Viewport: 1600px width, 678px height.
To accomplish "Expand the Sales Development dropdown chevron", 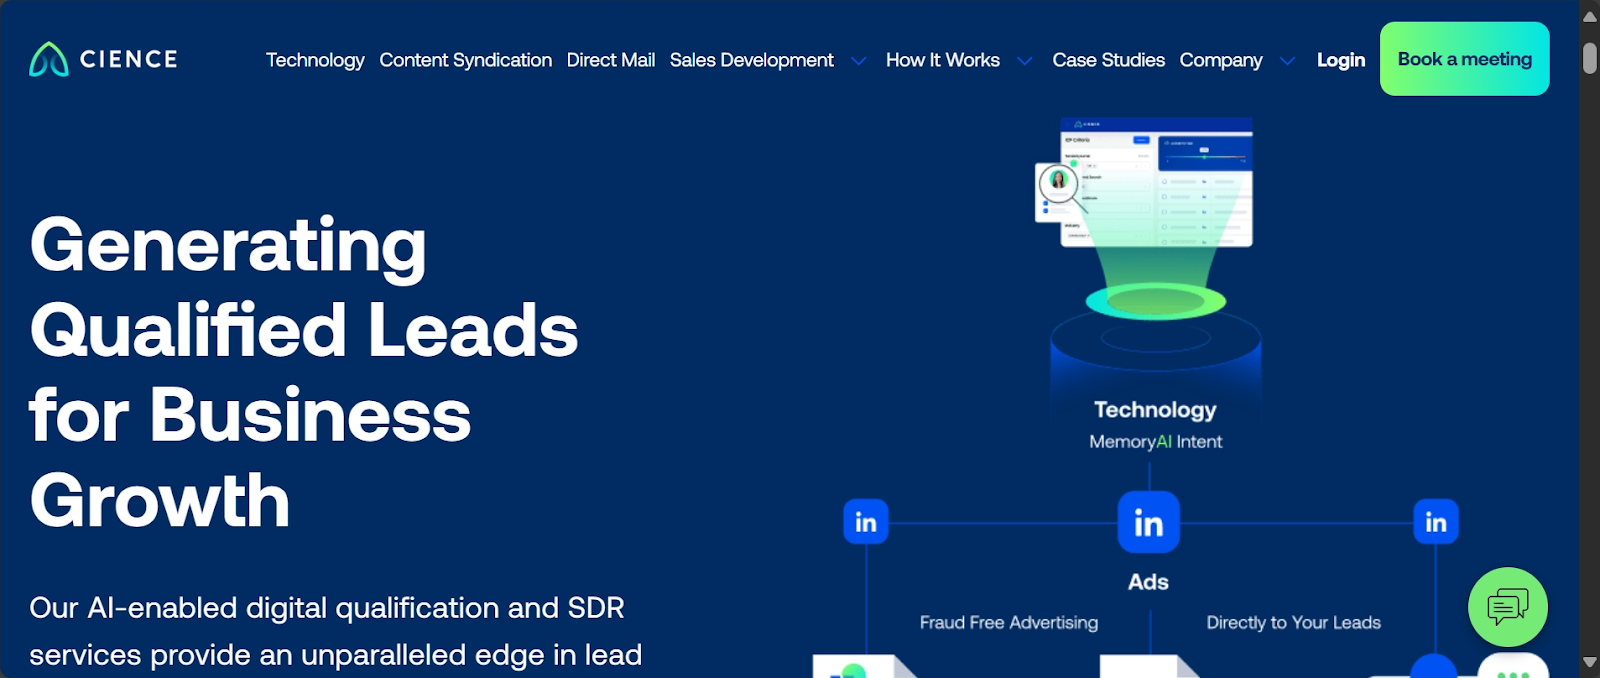I will (858, 61).
